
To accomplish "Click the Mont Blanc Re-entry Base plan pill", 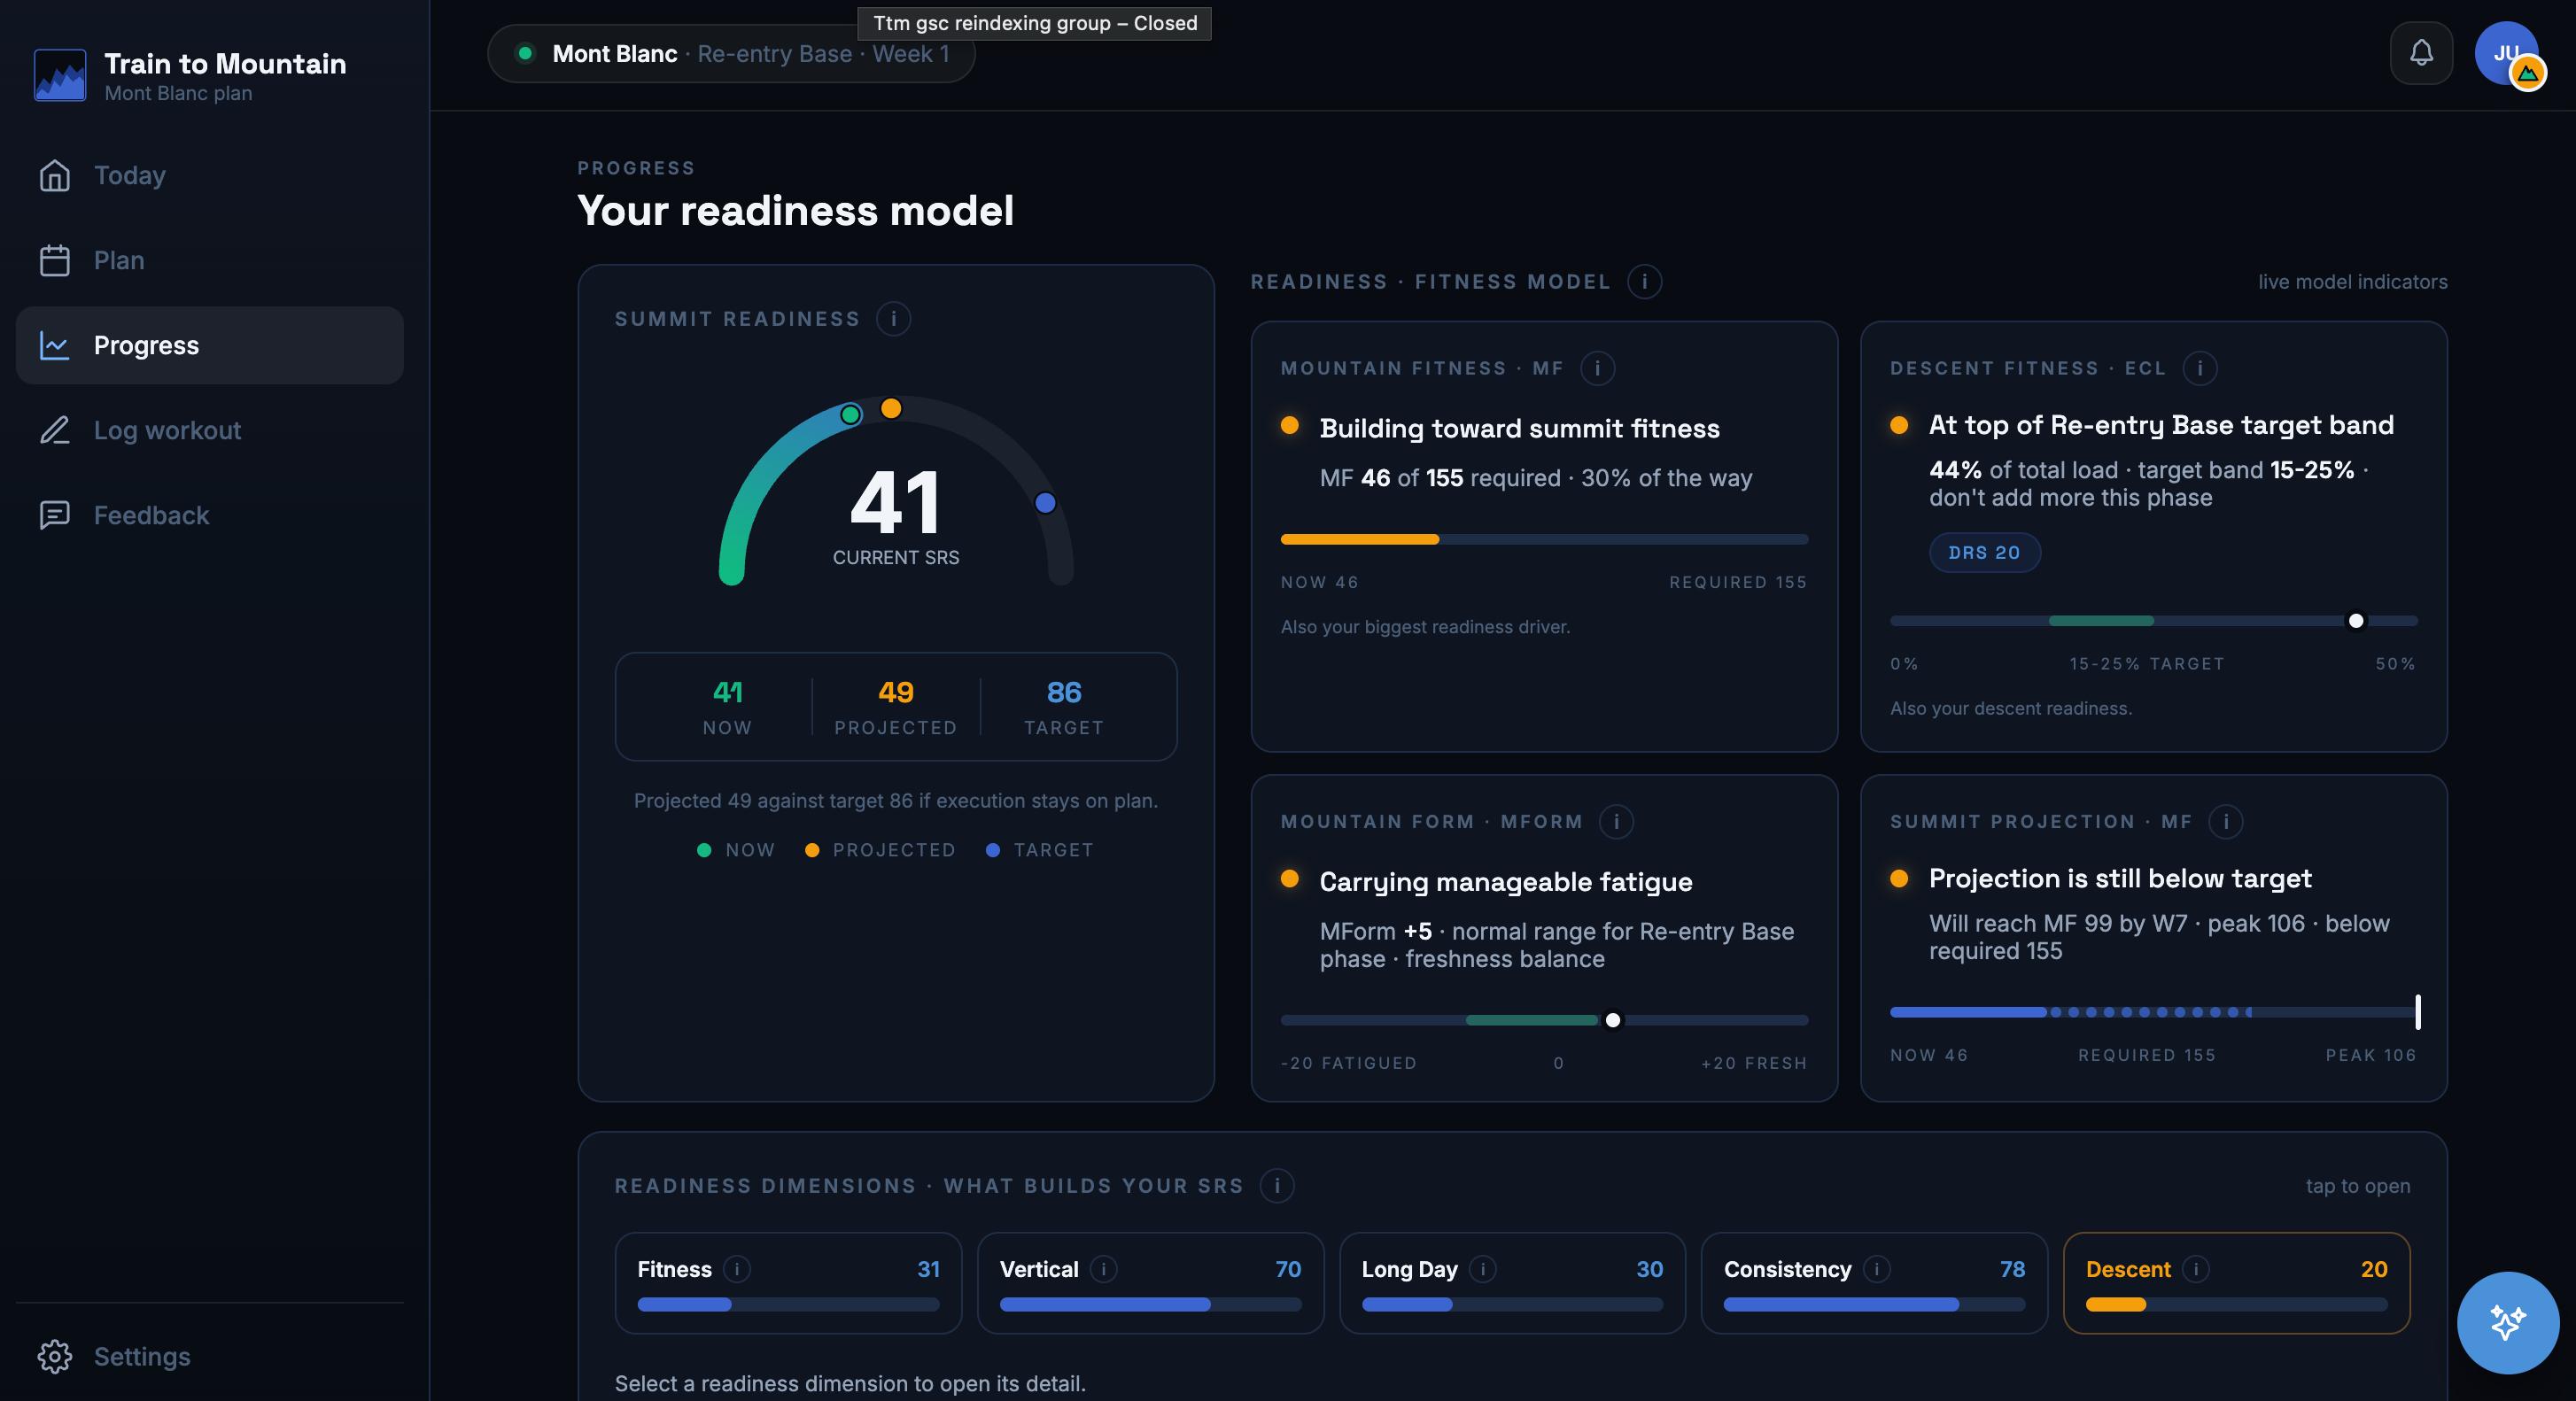I will click(x=731, y=54).
